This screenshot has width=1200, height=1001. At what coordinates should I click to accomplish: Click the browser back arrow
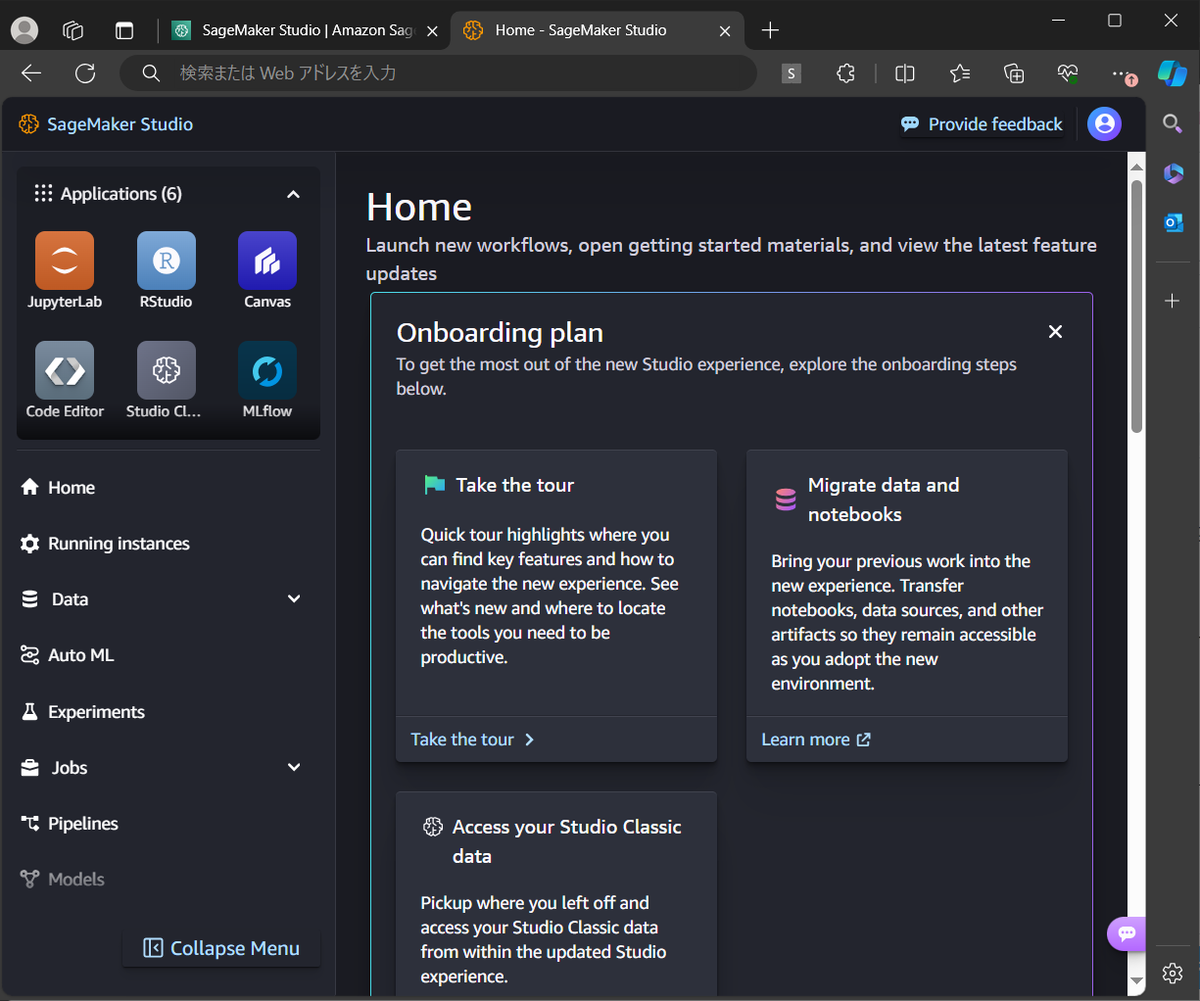point(31,73)
